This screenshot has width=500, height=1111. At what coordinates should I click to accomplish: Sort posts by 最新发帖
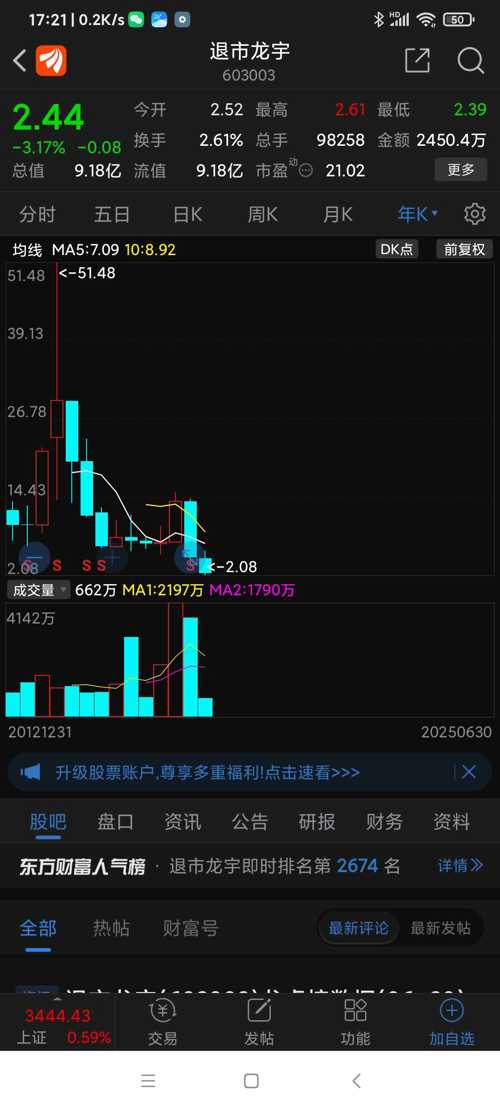pos(441,927)
